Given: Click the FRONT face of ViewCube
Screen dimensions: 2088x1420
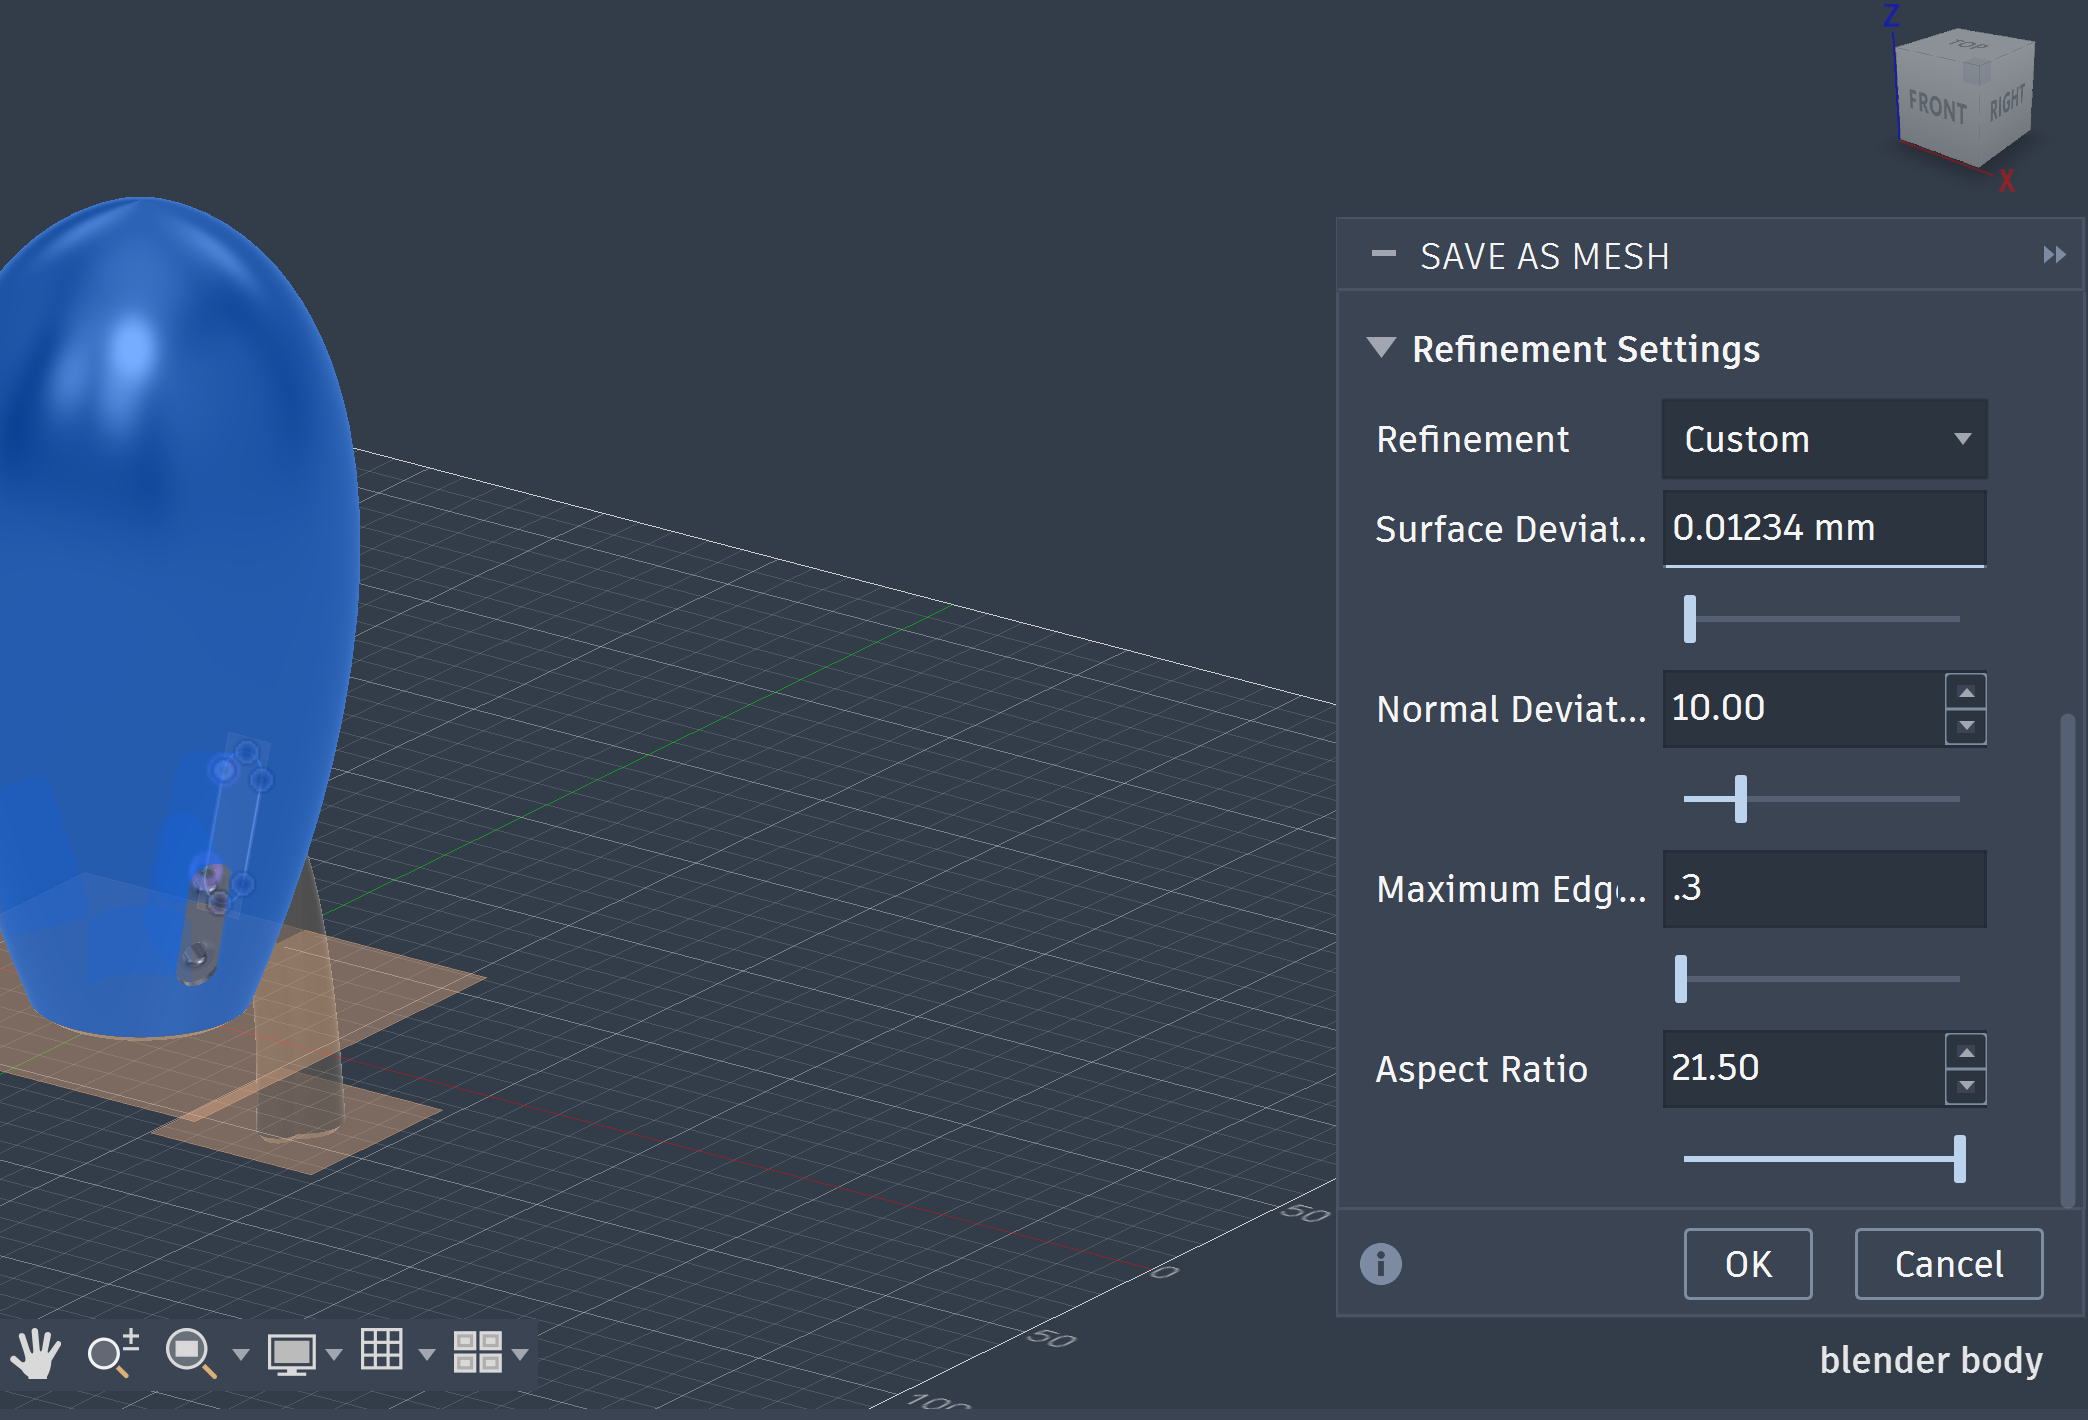Looking at the screenshot, I should point(1938,108).
